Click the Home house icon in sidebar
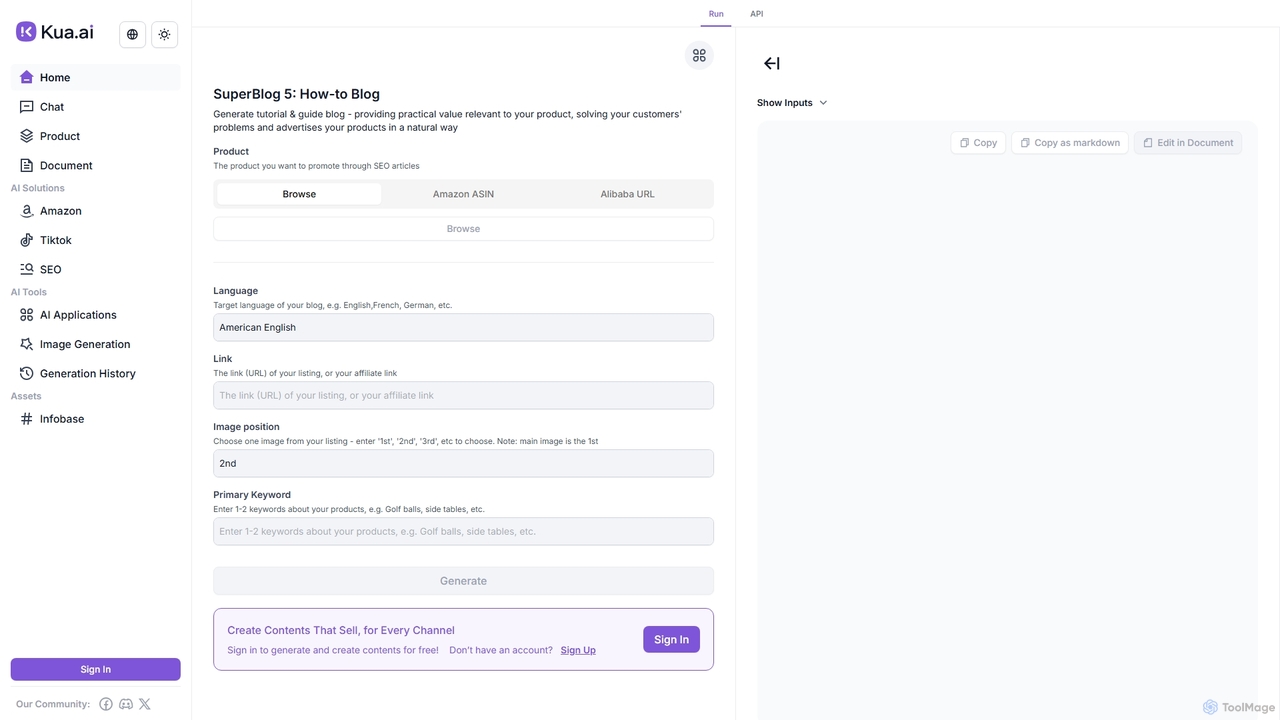 [27, 77]
